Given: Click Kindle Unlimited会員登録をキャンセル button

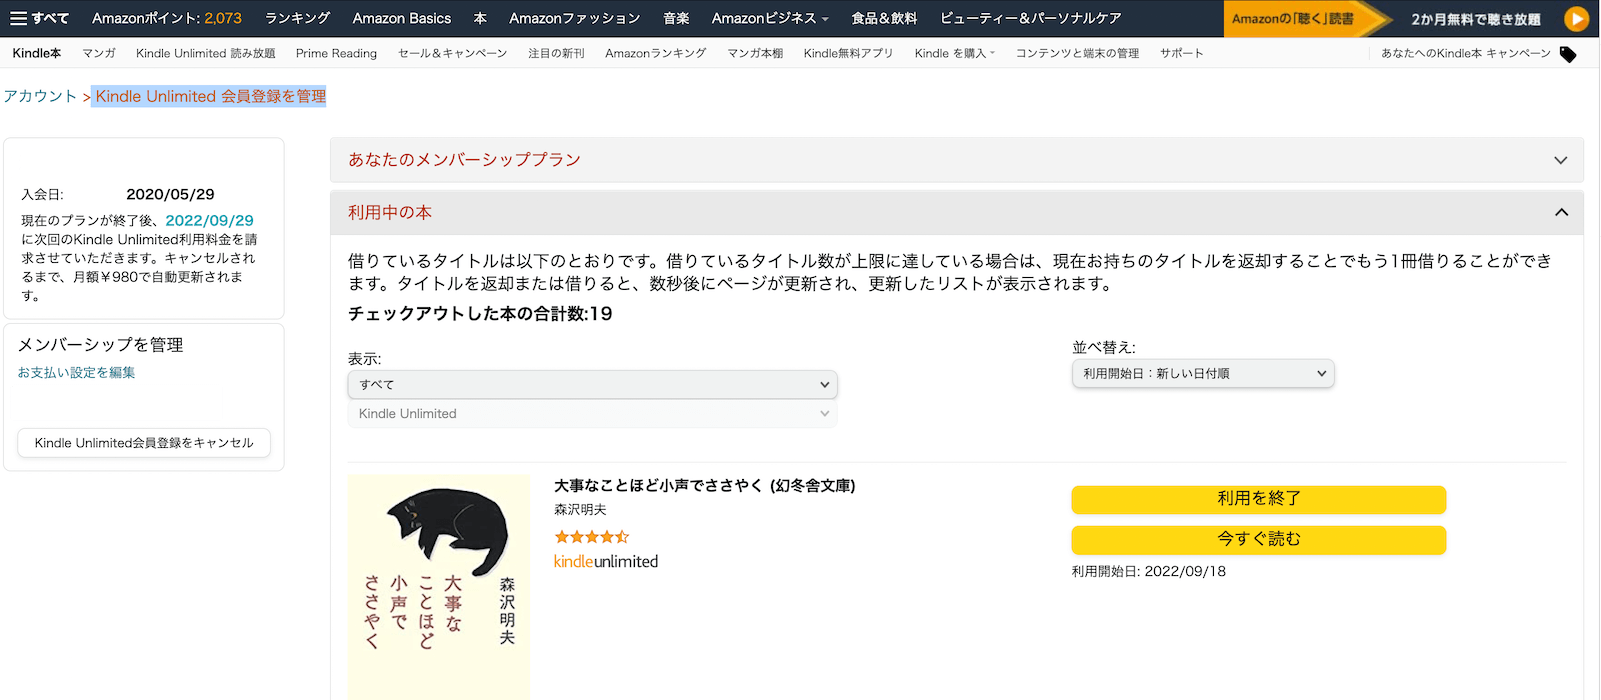Looking at the screenshot, I should coord(144,443).
